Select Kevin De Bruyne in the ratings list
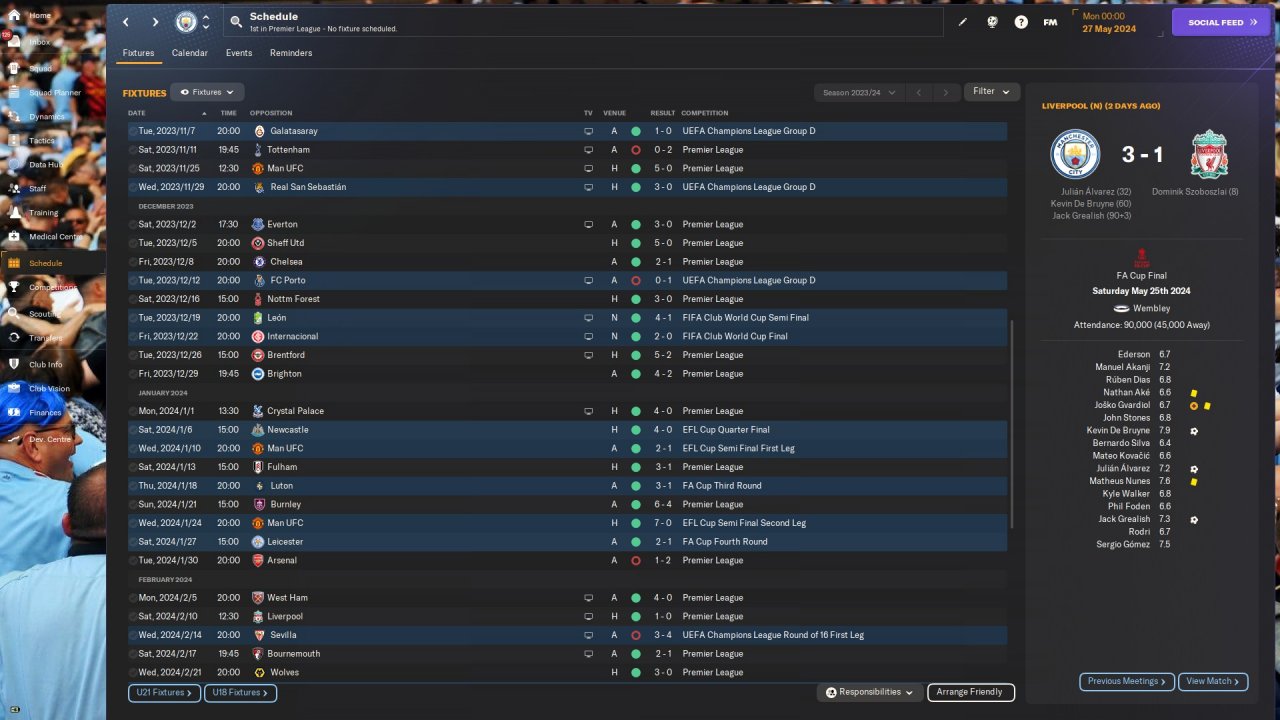The image size is (1280, 720). (1118, 431)
